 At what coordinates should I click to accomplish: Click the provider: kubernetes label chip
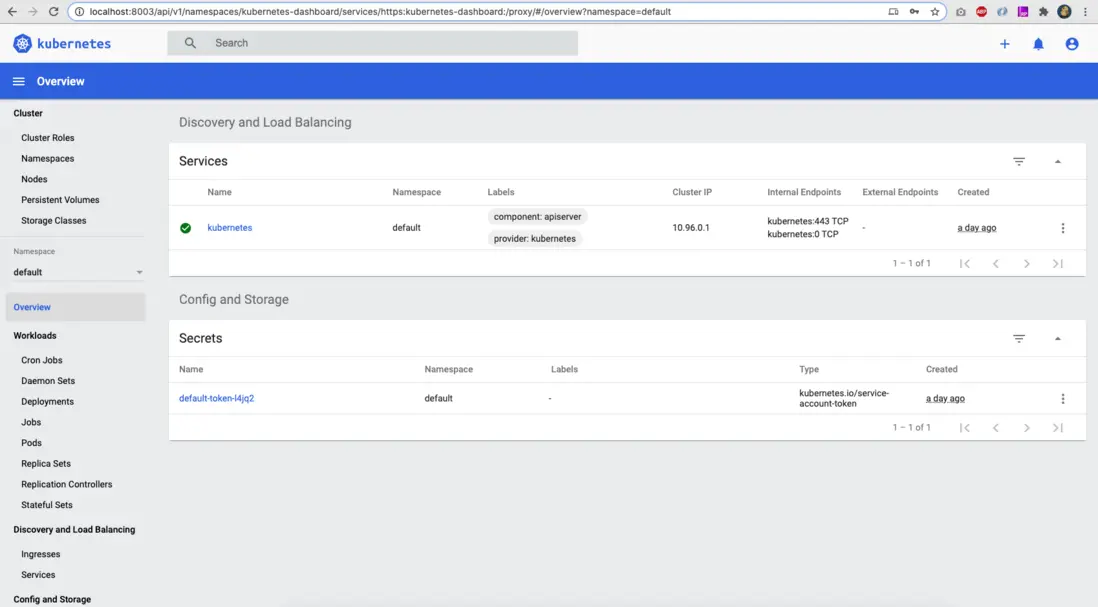[534, 239]
